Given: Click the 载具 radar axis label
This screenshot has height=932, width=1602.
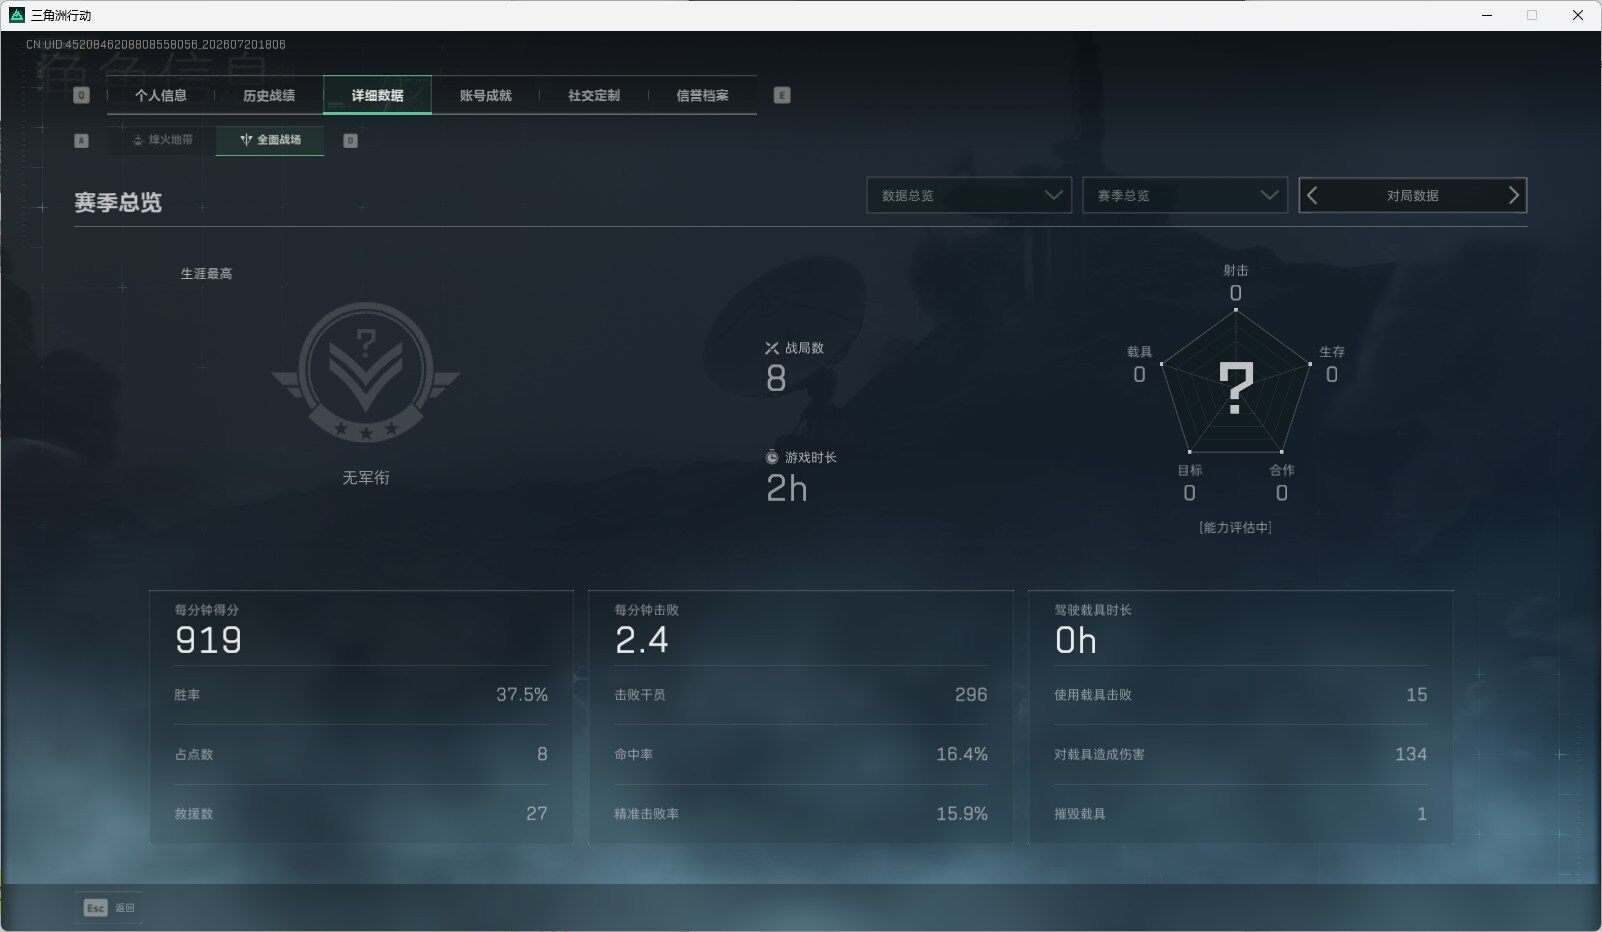Looking at the screenshot, I should [x=1140, y=352].
